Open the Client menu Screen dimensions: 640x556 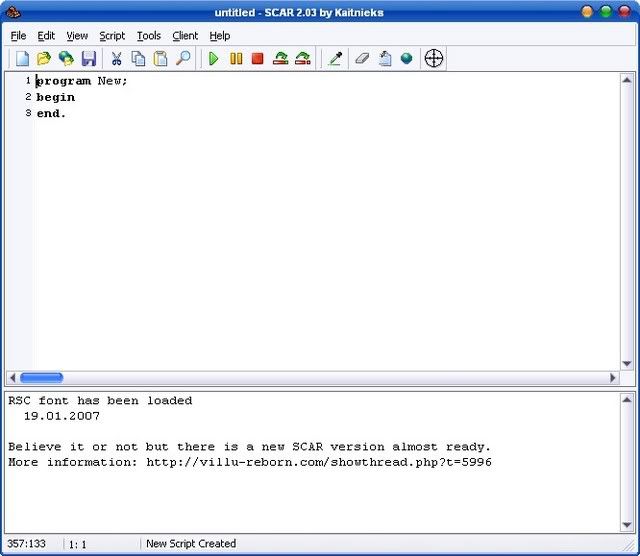185,36
